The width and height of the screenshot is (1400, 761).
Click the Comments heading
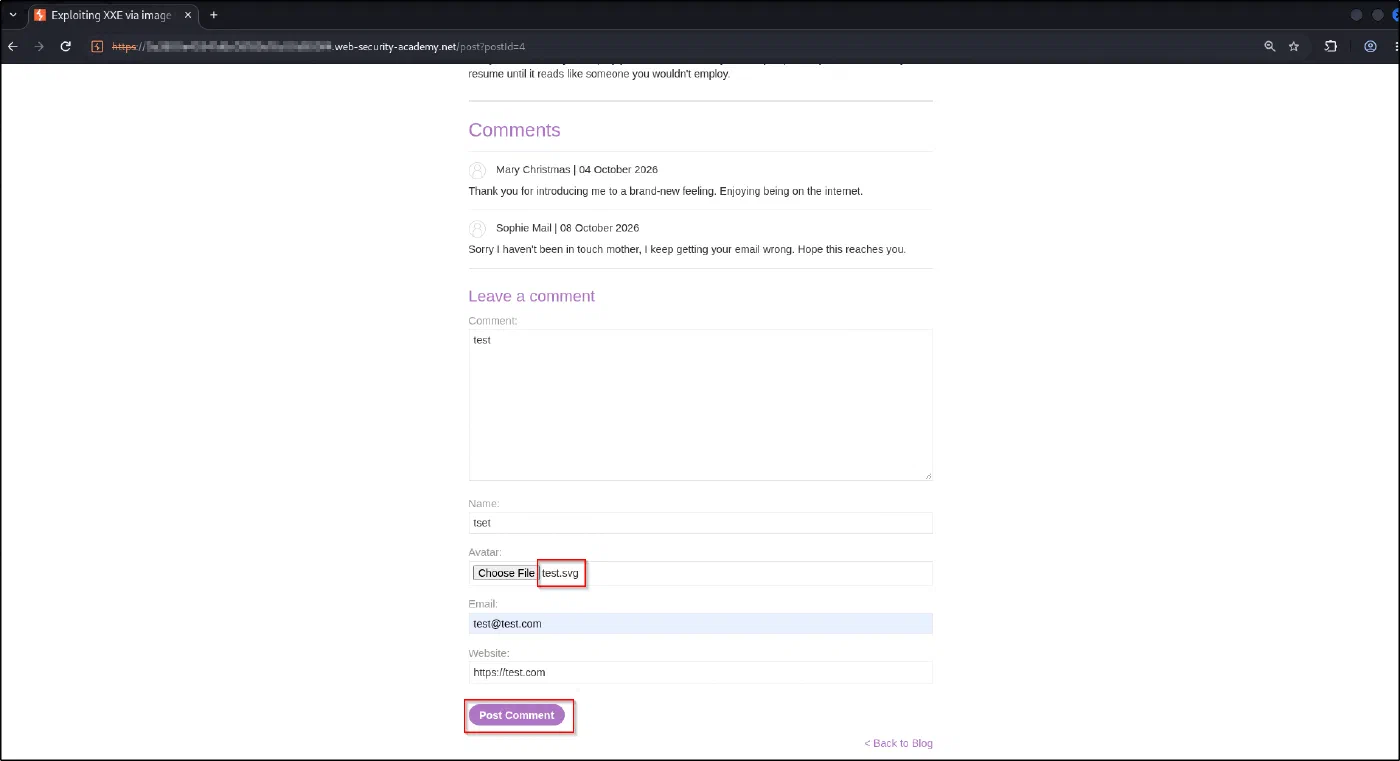point(514,130)
